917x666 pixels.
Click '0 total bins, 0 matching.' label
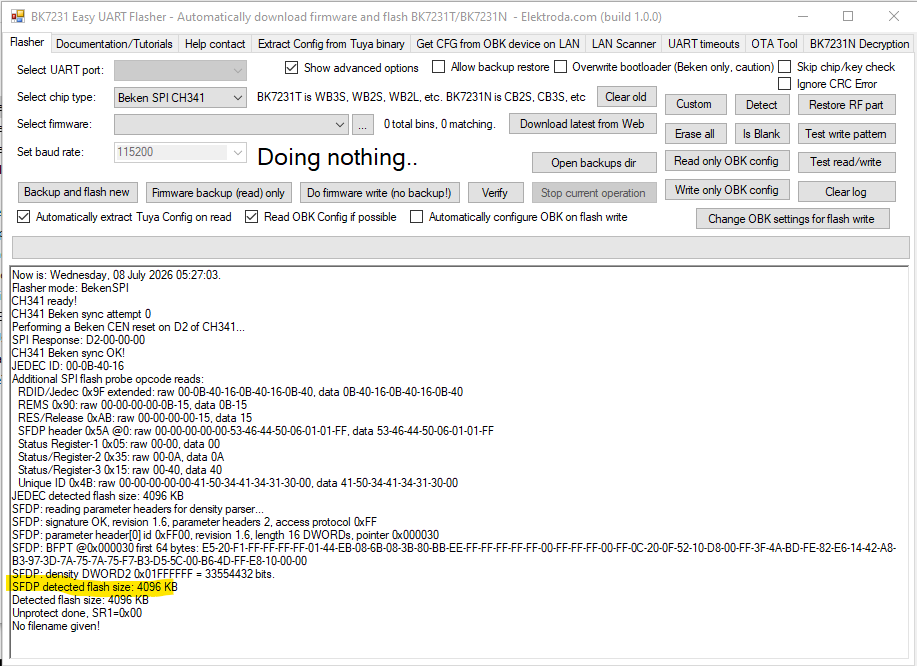coord(440,124)
